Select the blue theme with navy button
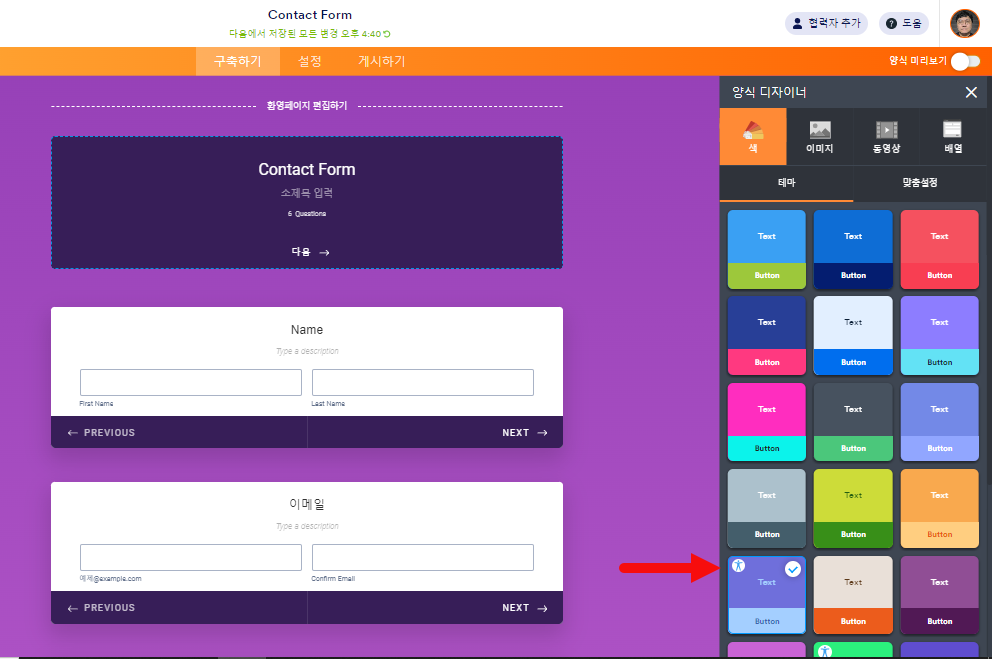This screenshot has height=659, width=992. pyautogui.click(x=853, y=250)
